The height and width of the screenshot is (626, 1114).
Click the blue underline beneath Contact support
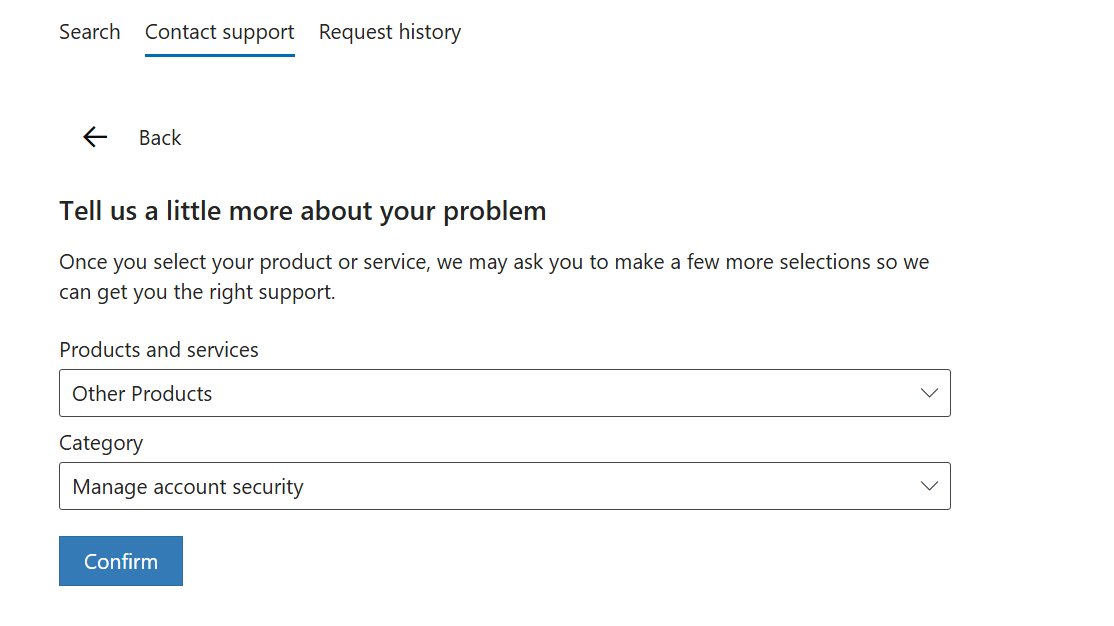pyautogui.click(x=219, y=55)
